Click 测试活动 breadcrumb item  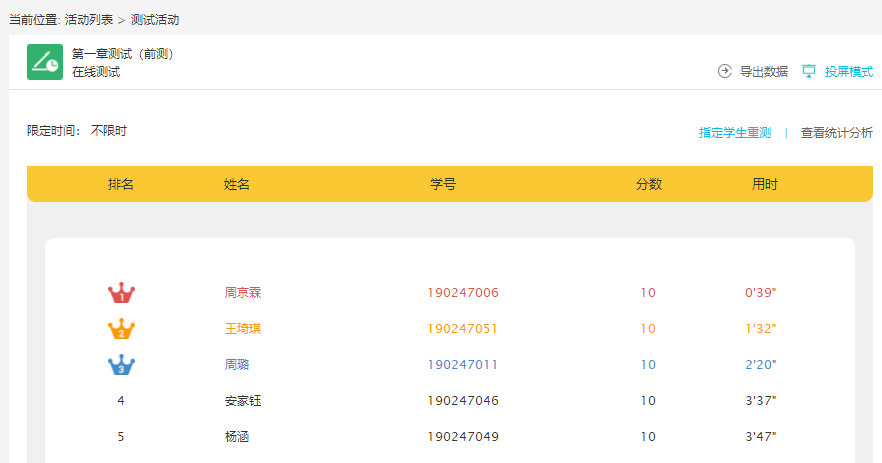pos(155,20)
